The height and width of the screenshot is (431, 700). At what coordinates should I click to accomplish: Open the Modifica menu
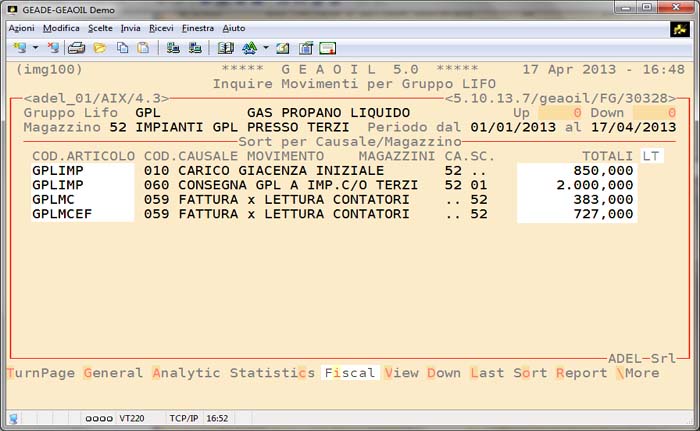[x=62, y=28]
